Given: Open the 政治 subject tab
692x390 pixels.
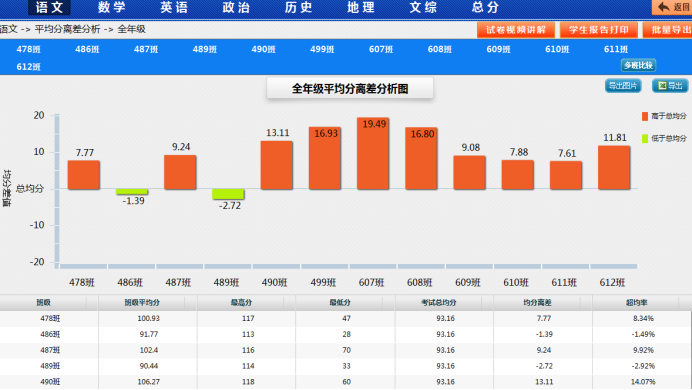Looking at the screenshot, I should point(236,8).
